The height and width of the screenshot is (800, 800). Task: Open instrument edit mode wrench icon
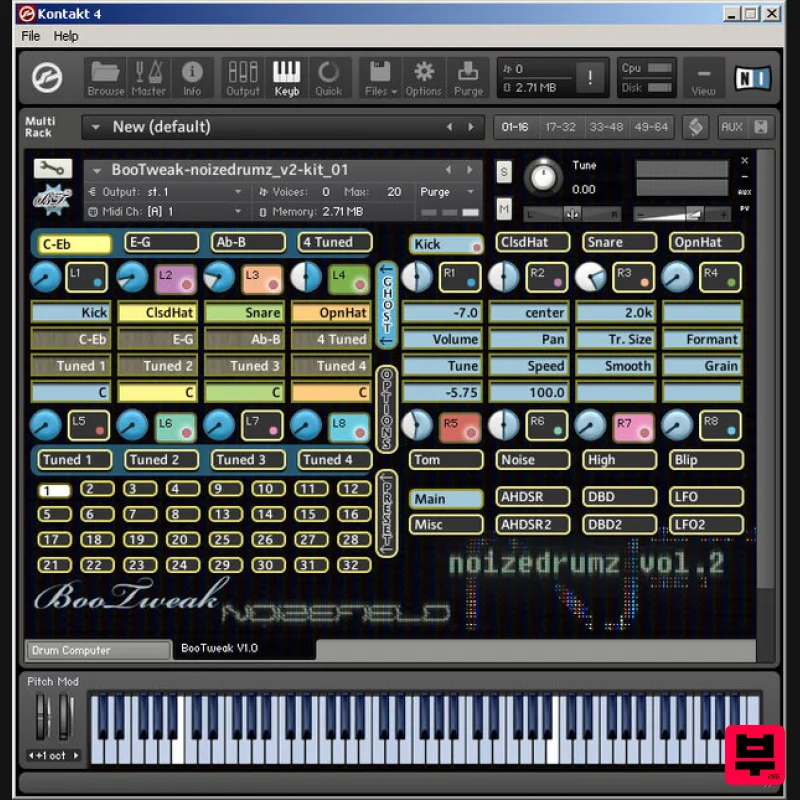(x=53, y=168)
